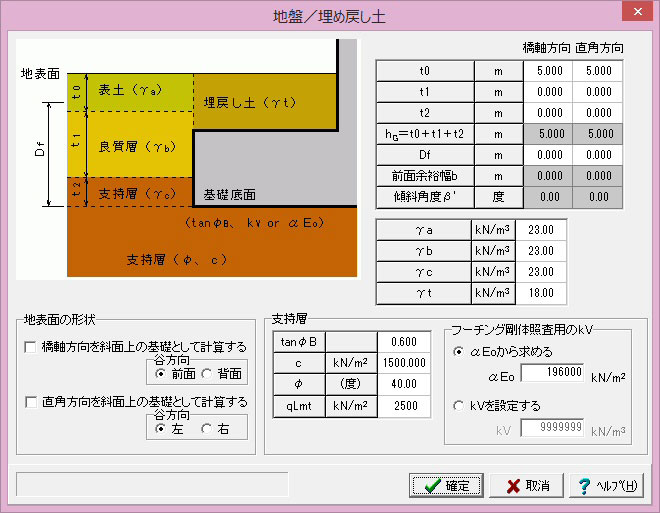Edit γa value 23.00

point(541,230)
